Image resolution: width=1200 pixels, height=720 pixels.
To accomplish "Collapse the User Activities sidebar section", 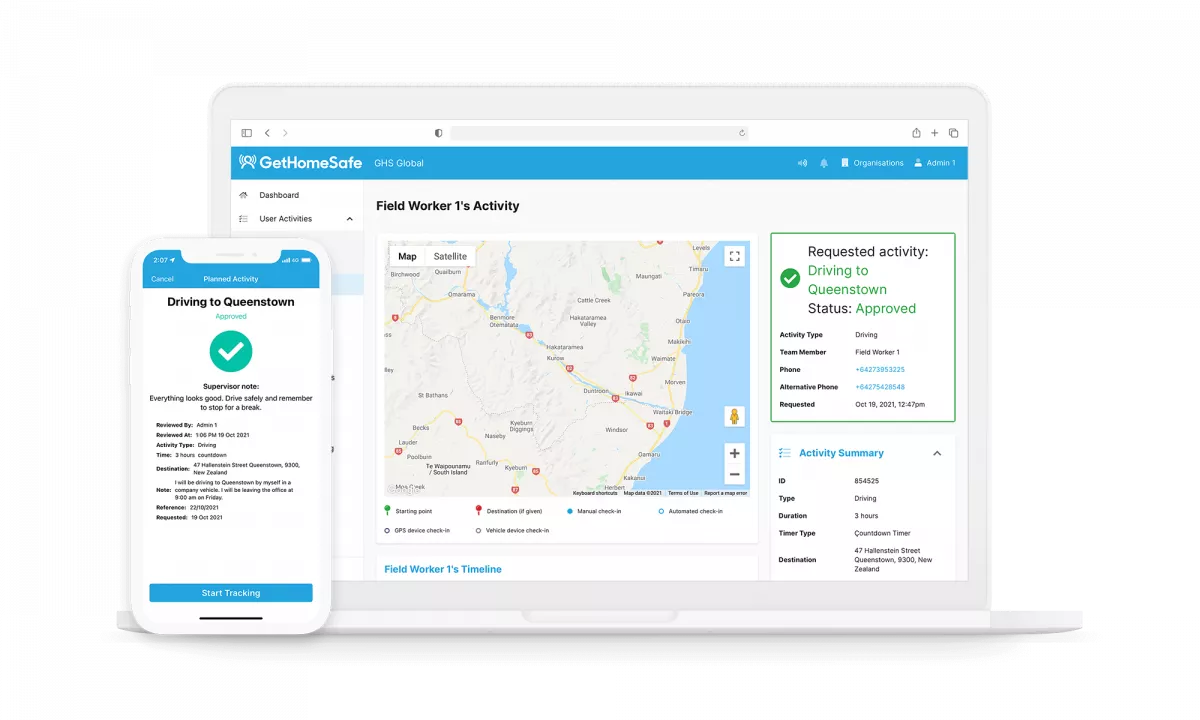I will point(349,219).
